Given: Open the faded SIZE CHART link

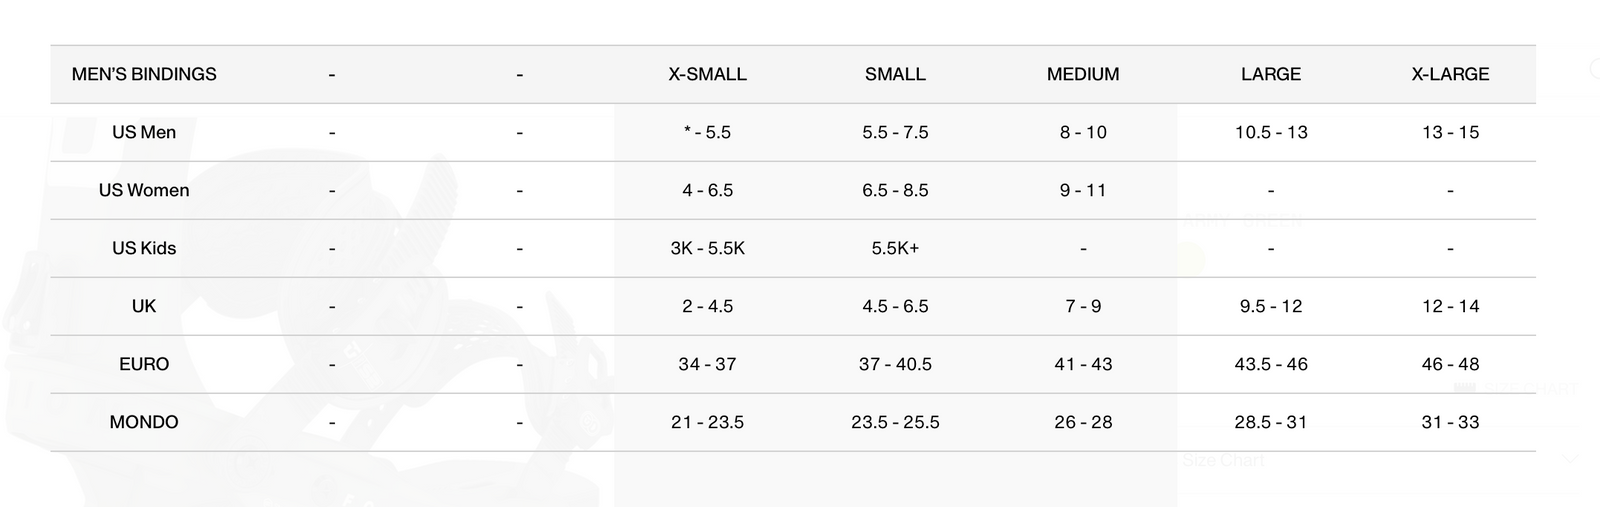Looking at the screenshot, I should (x=1530, y=388).
